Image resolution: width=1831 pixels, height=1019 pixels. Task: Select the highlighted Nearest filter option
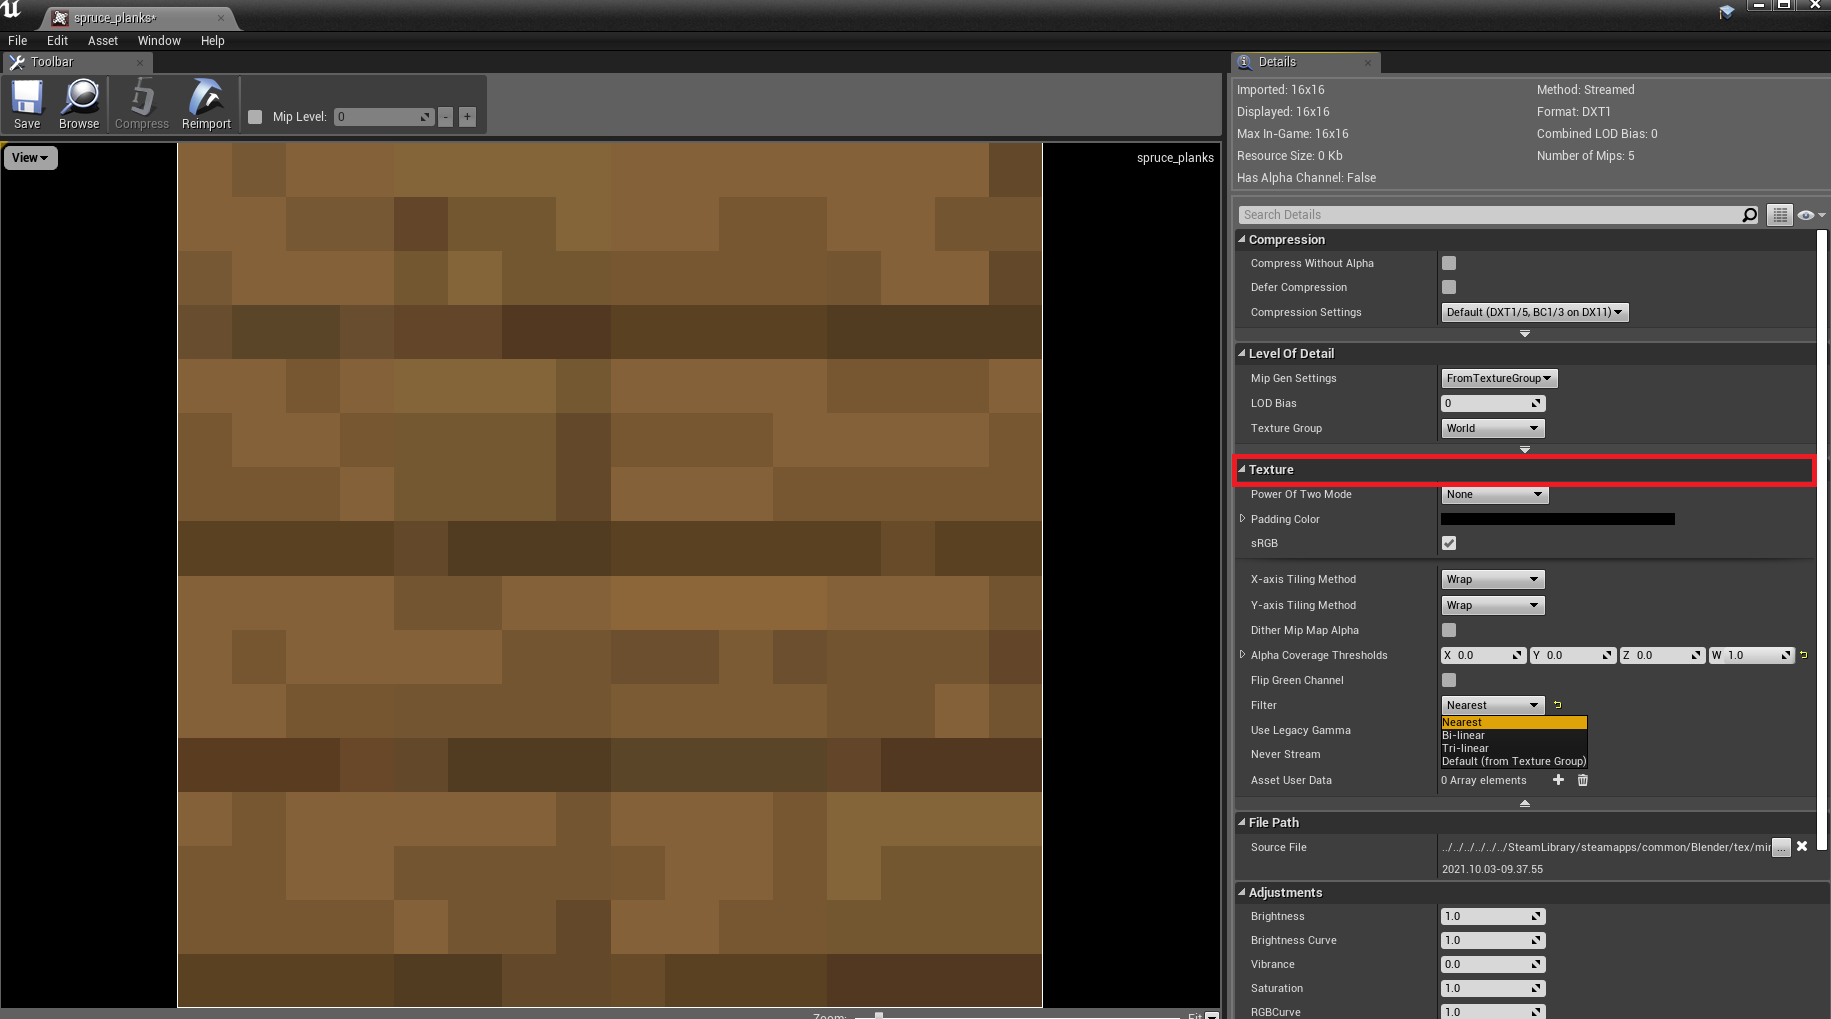click(x=1514, y=722)
